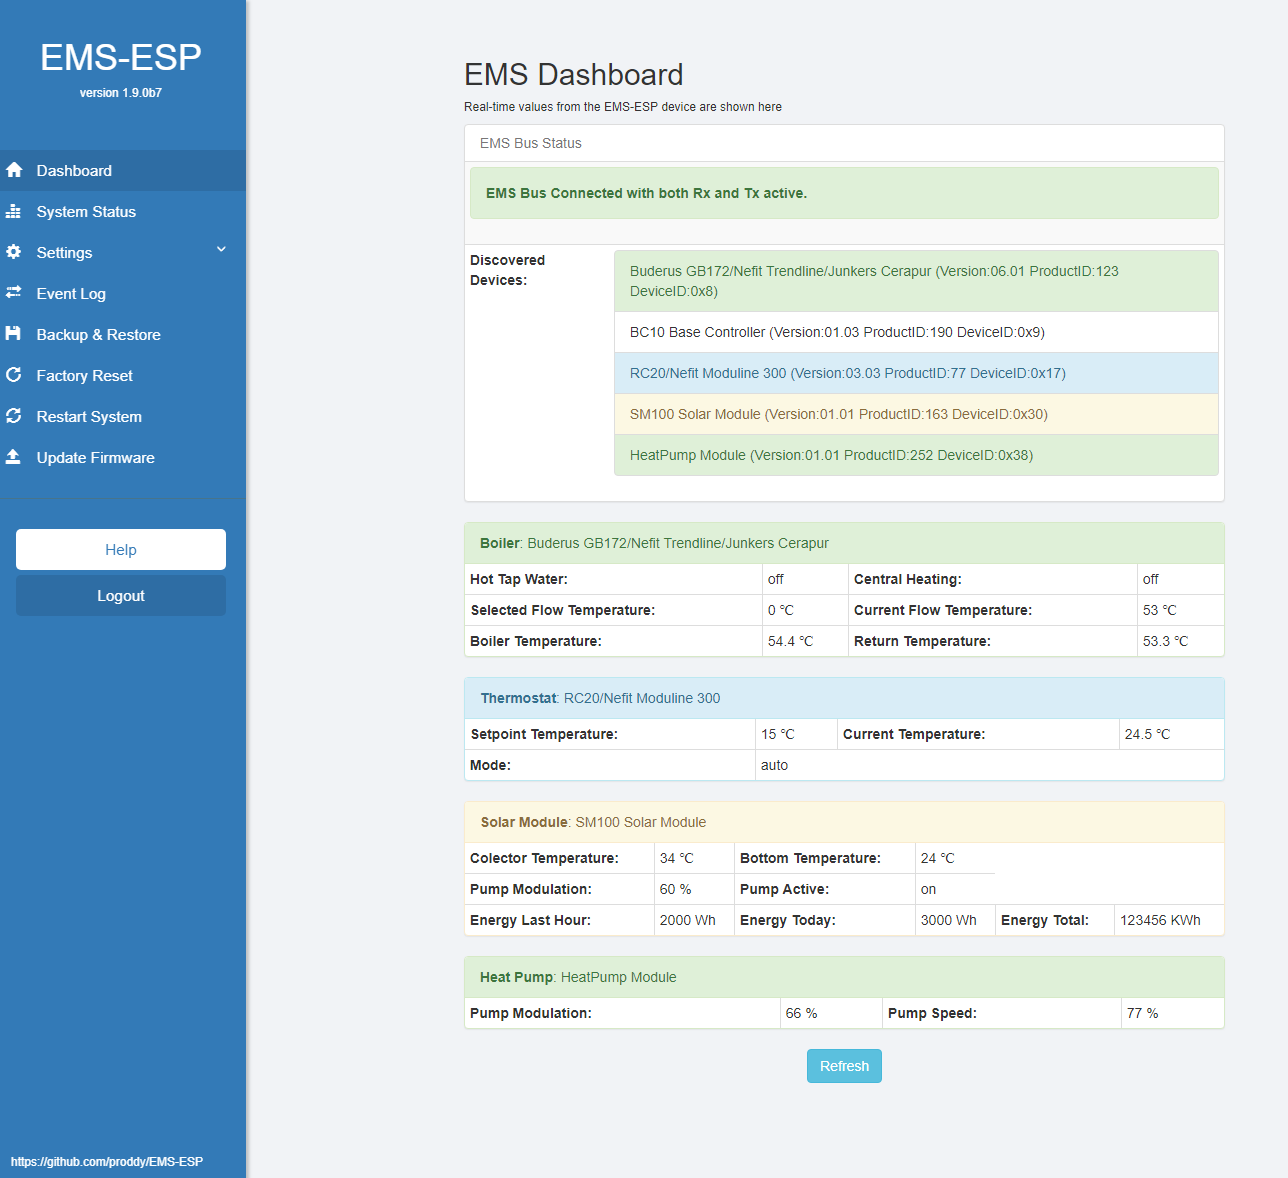Select the RC20/Nefit Moduline 300 device entry
This screenshot has height=1178, width=1288.
[846, 372]
